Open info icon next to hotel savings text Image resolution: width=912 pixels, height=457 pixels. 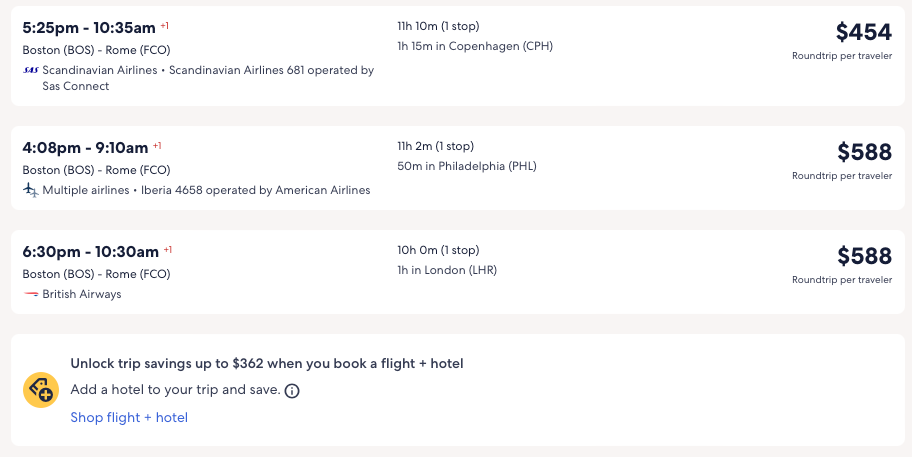292,391
